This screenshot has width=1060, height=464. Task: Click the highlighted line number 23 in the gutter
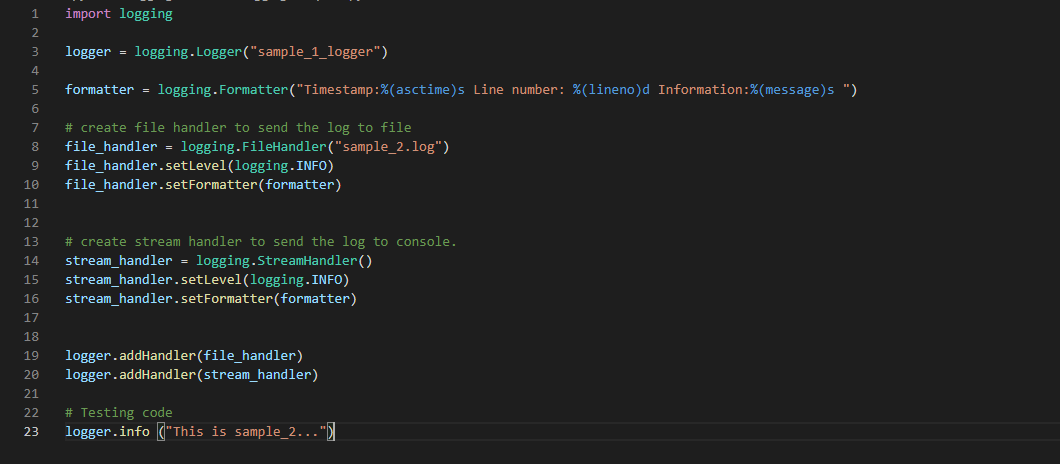(31, 432)
